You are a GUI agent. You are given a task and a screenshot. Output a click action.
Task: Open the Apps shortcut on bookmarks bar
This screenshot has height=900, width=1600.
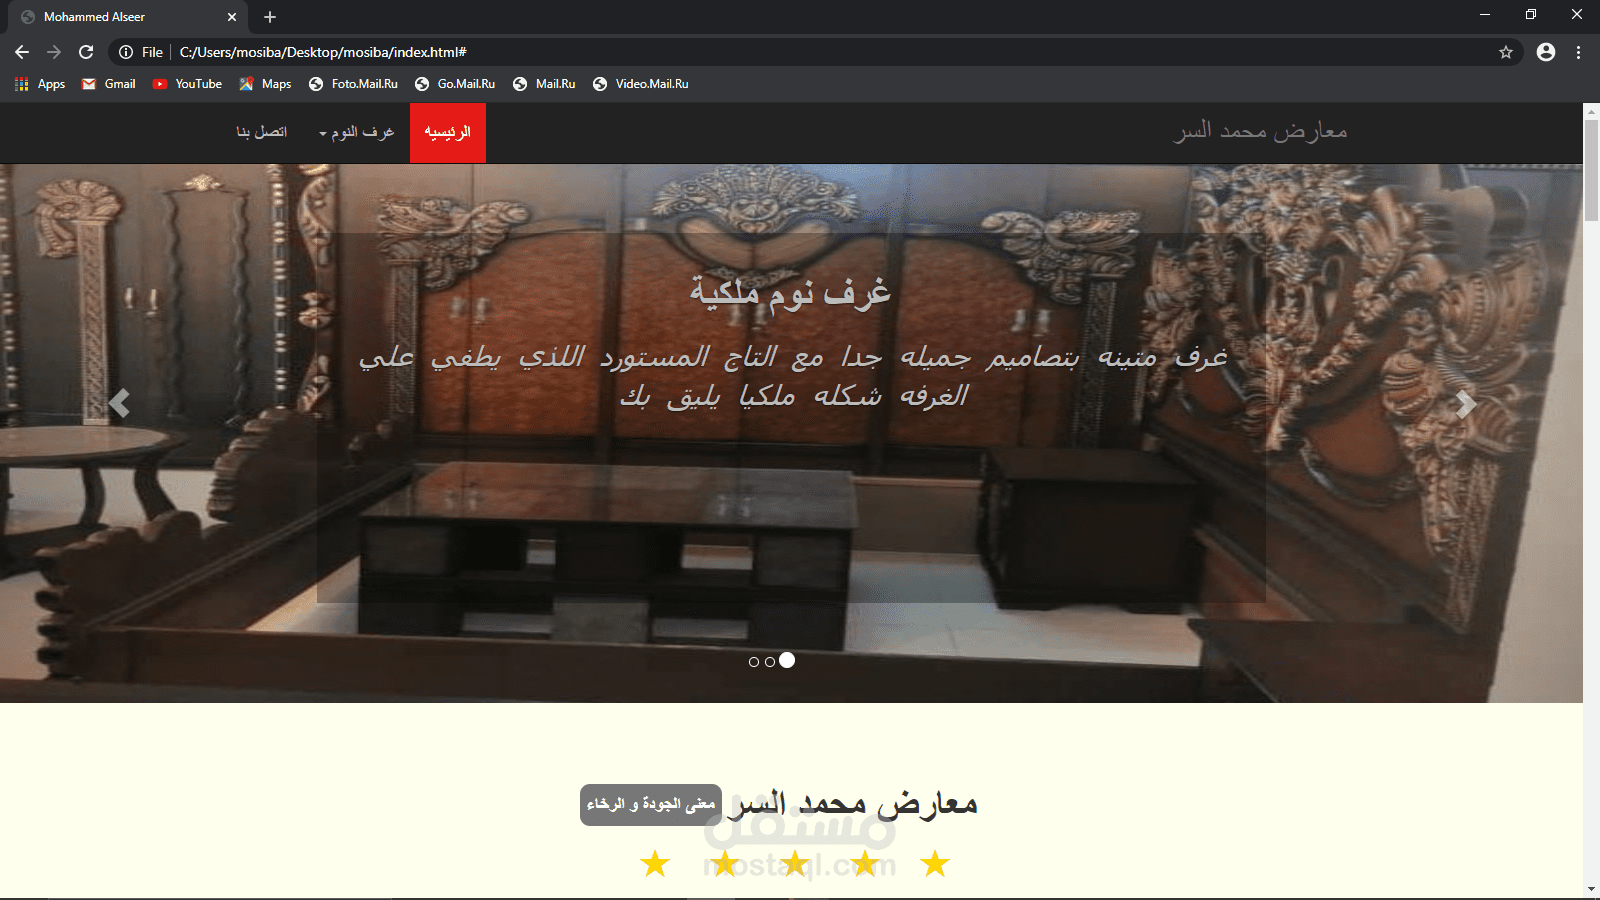click(40, 84)
